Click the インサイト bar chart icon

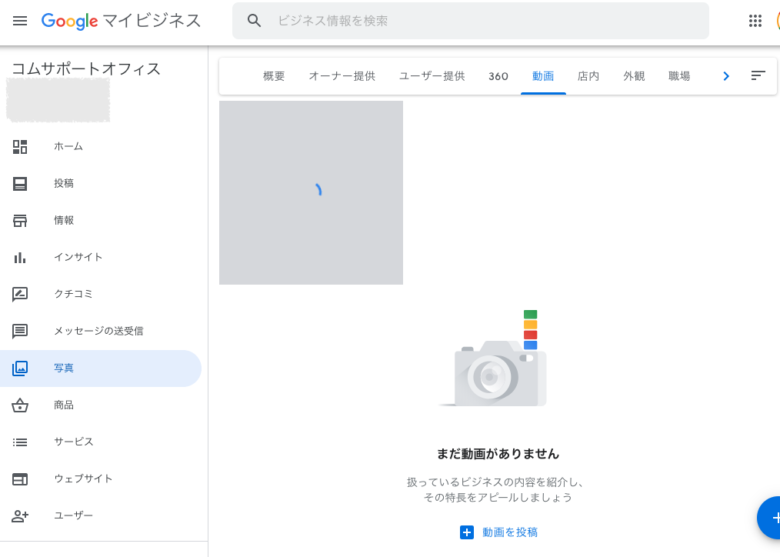pos(20,258)
